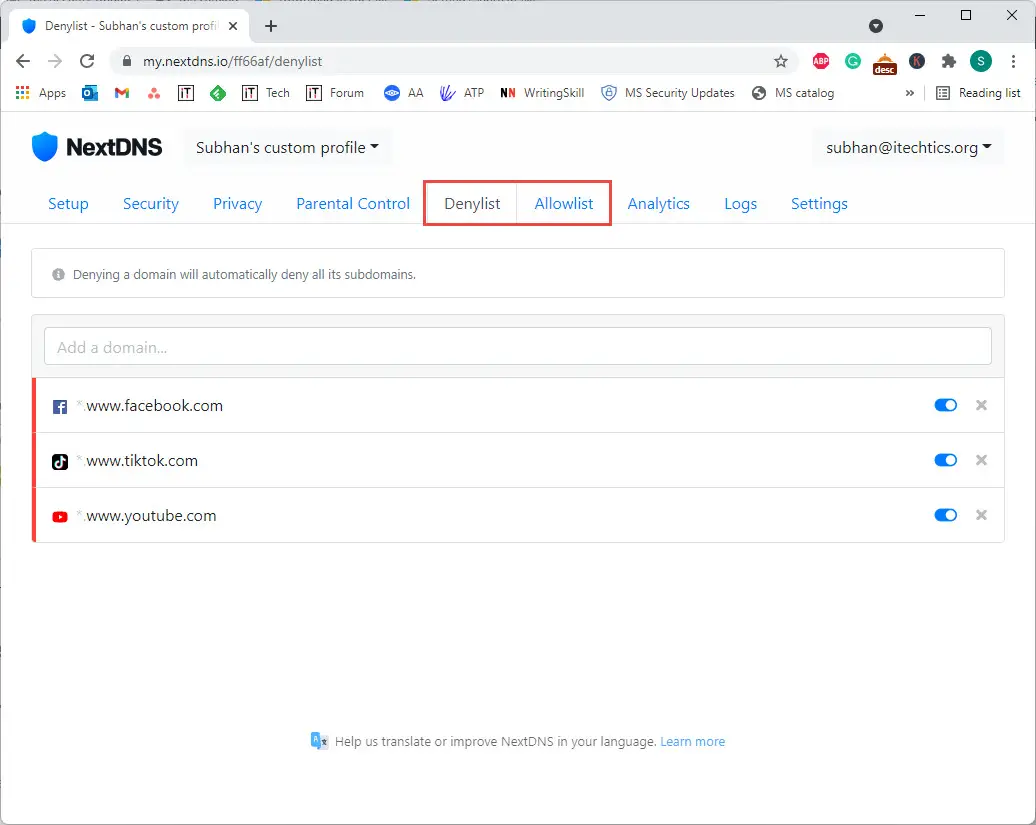
Task: Bookmark this page with the star icon
Action: tap(781, 61)
